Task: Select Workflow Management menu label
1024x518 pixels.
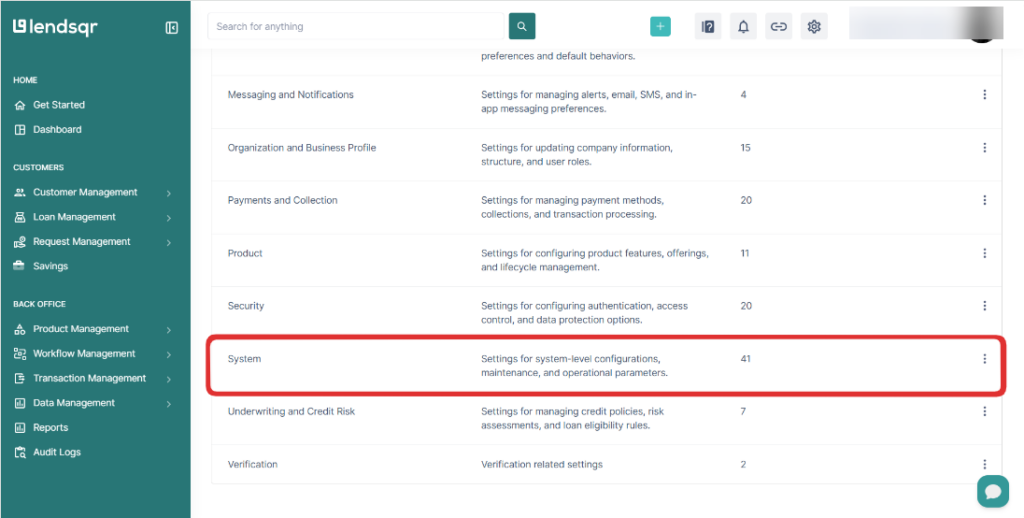Action: (84, 353)
